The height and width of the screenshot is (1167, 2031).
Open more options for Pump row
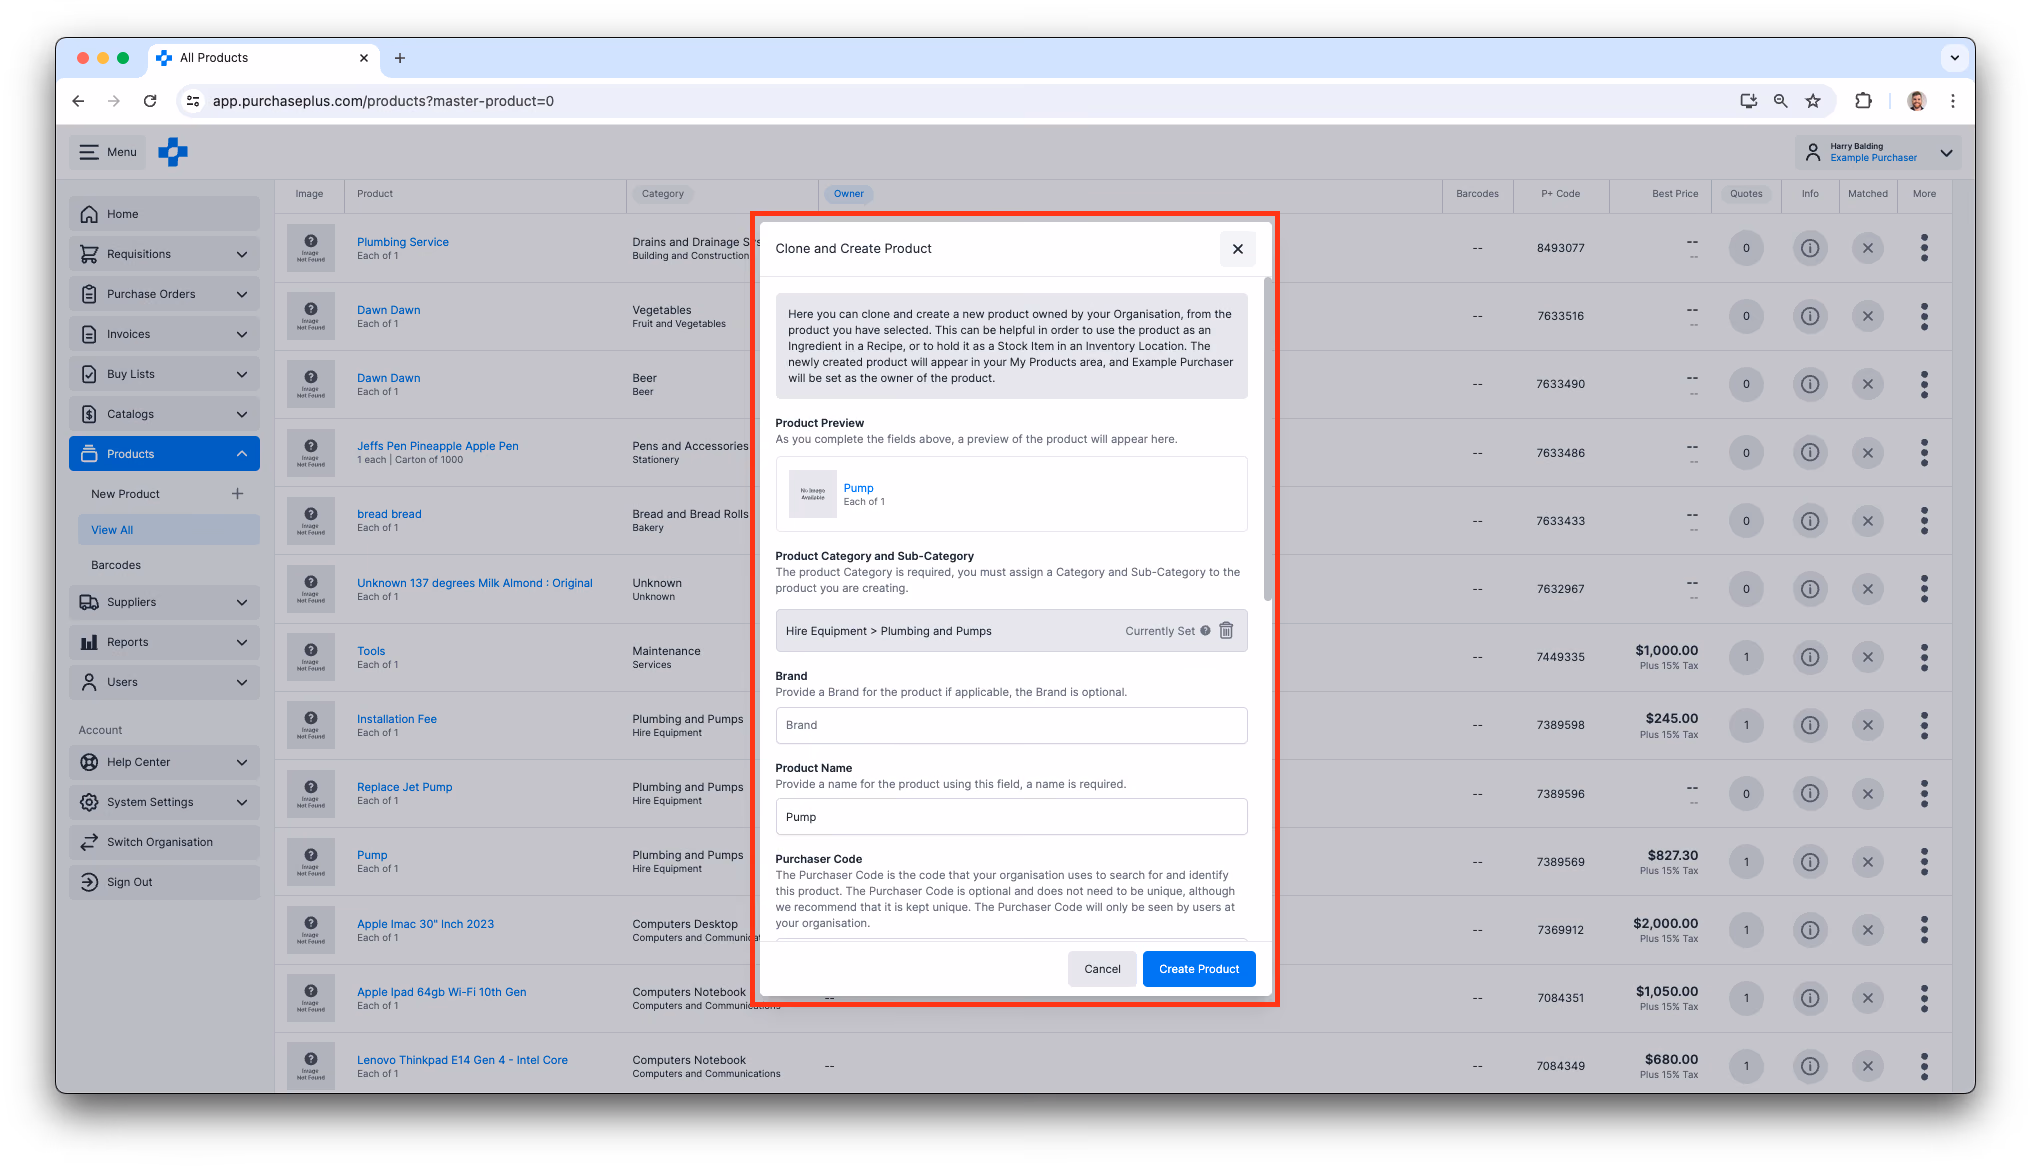coord(1923,862)
